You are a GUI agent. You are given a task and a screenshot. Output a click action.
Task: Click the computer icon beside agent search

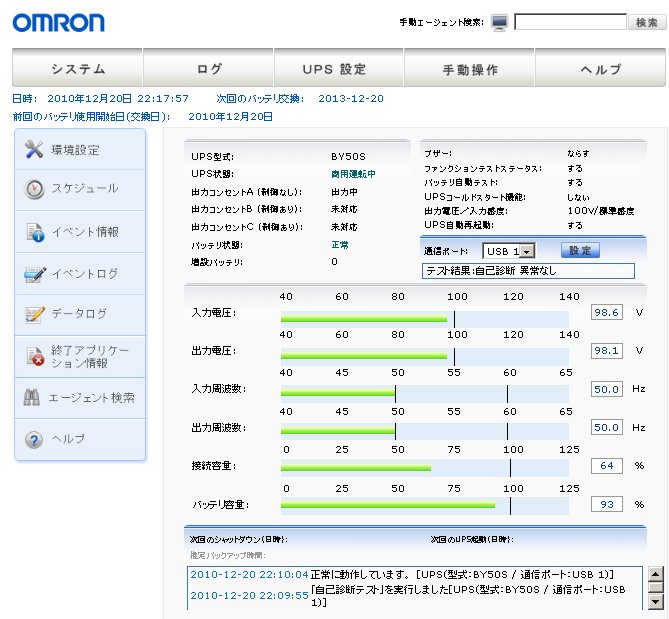(x=500, y=22)
